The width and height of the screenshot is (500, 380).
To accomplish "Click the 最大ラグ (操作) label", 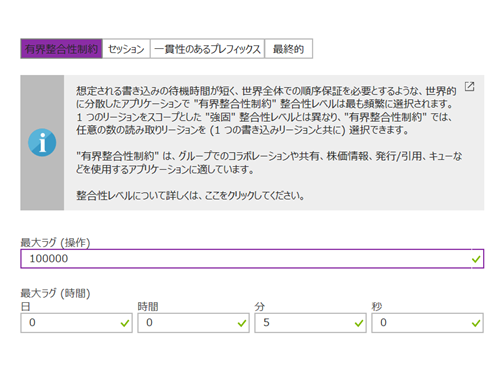I will 55,242.
